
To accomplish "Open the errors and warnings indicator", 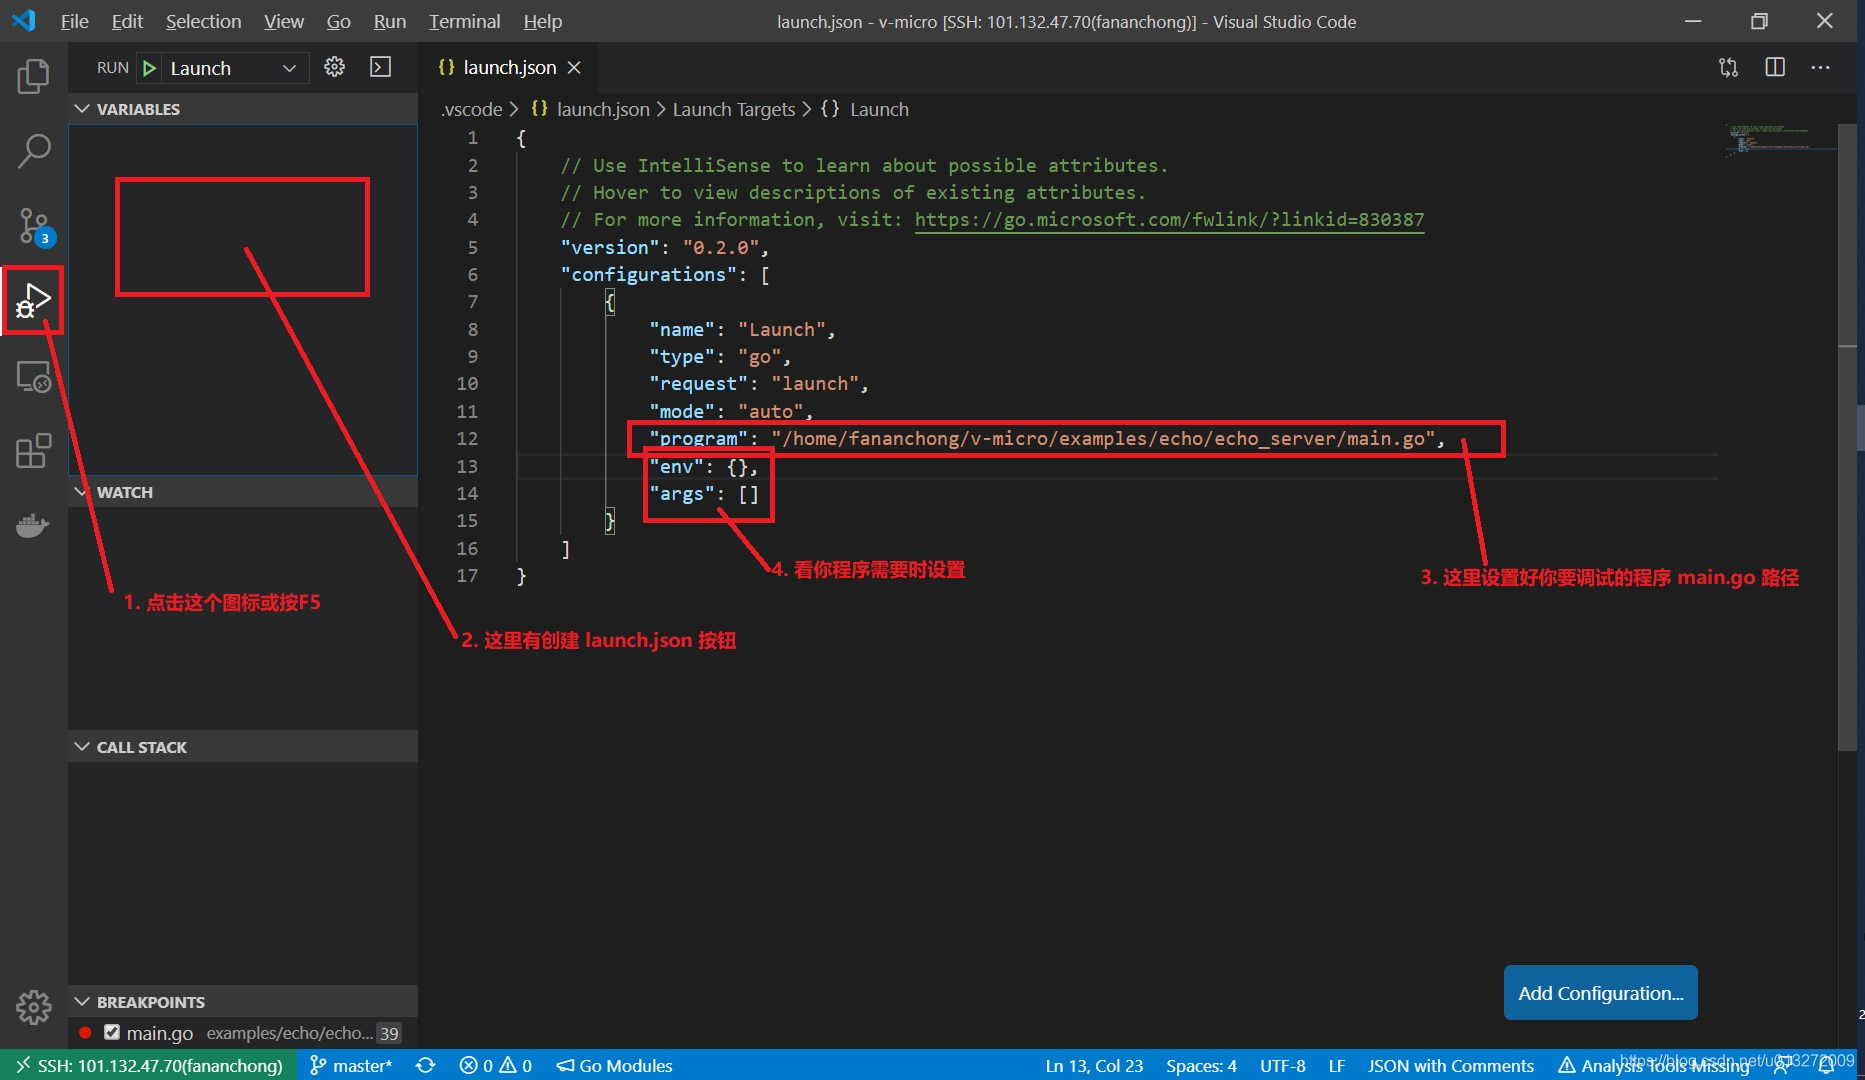I will tap(495, 1065).
